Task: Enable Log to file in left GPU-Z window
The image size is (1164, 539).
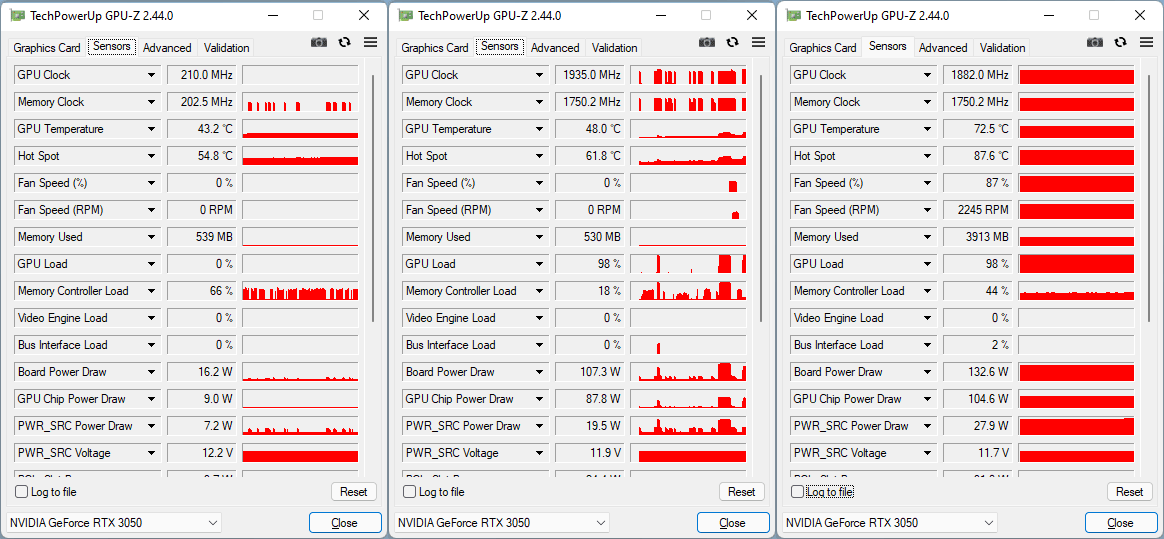Action: tap(22, 492)
